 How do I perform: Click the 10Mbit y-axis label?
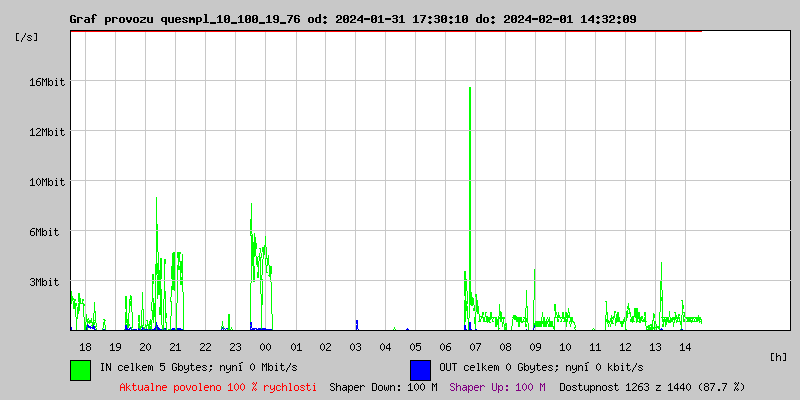click(x=46, y=182)
